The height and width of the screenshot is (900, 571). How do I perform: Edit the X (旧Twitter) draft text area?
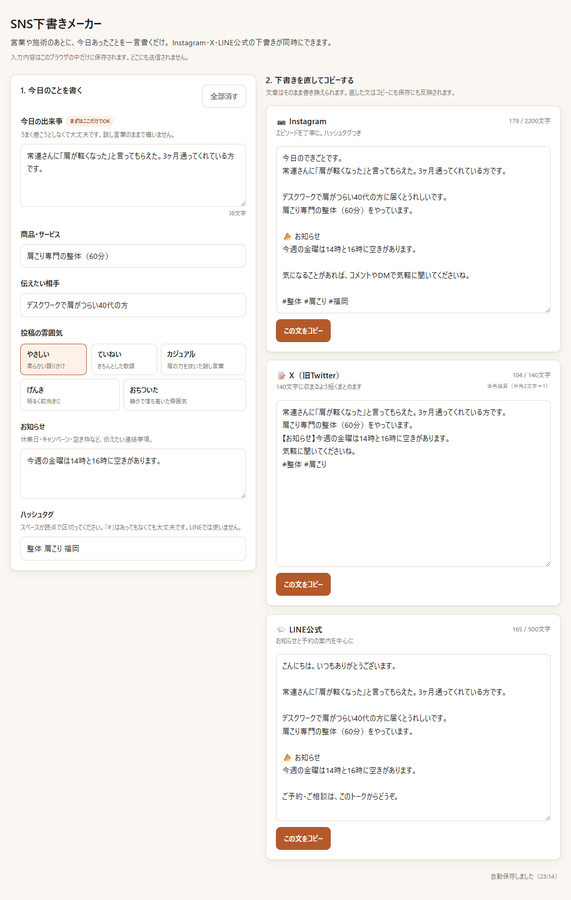(413, 483)
